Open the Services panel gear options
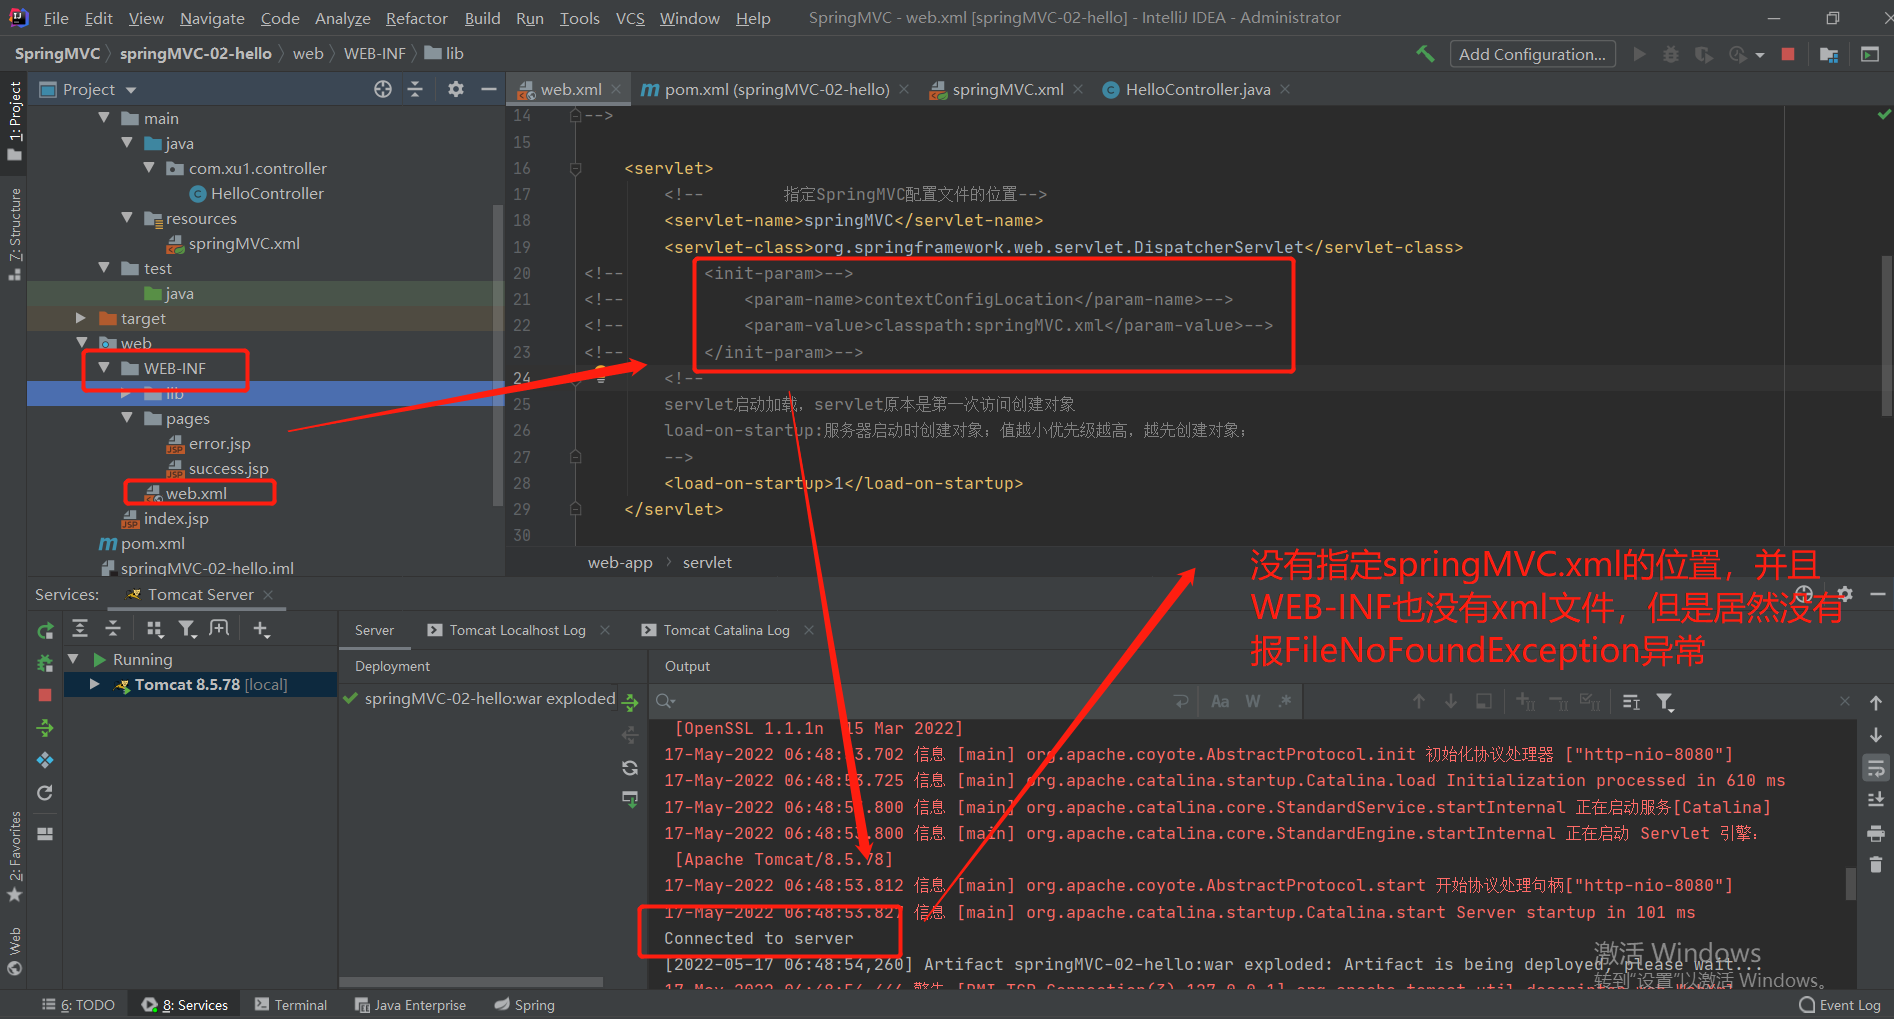 [1845, 594]
